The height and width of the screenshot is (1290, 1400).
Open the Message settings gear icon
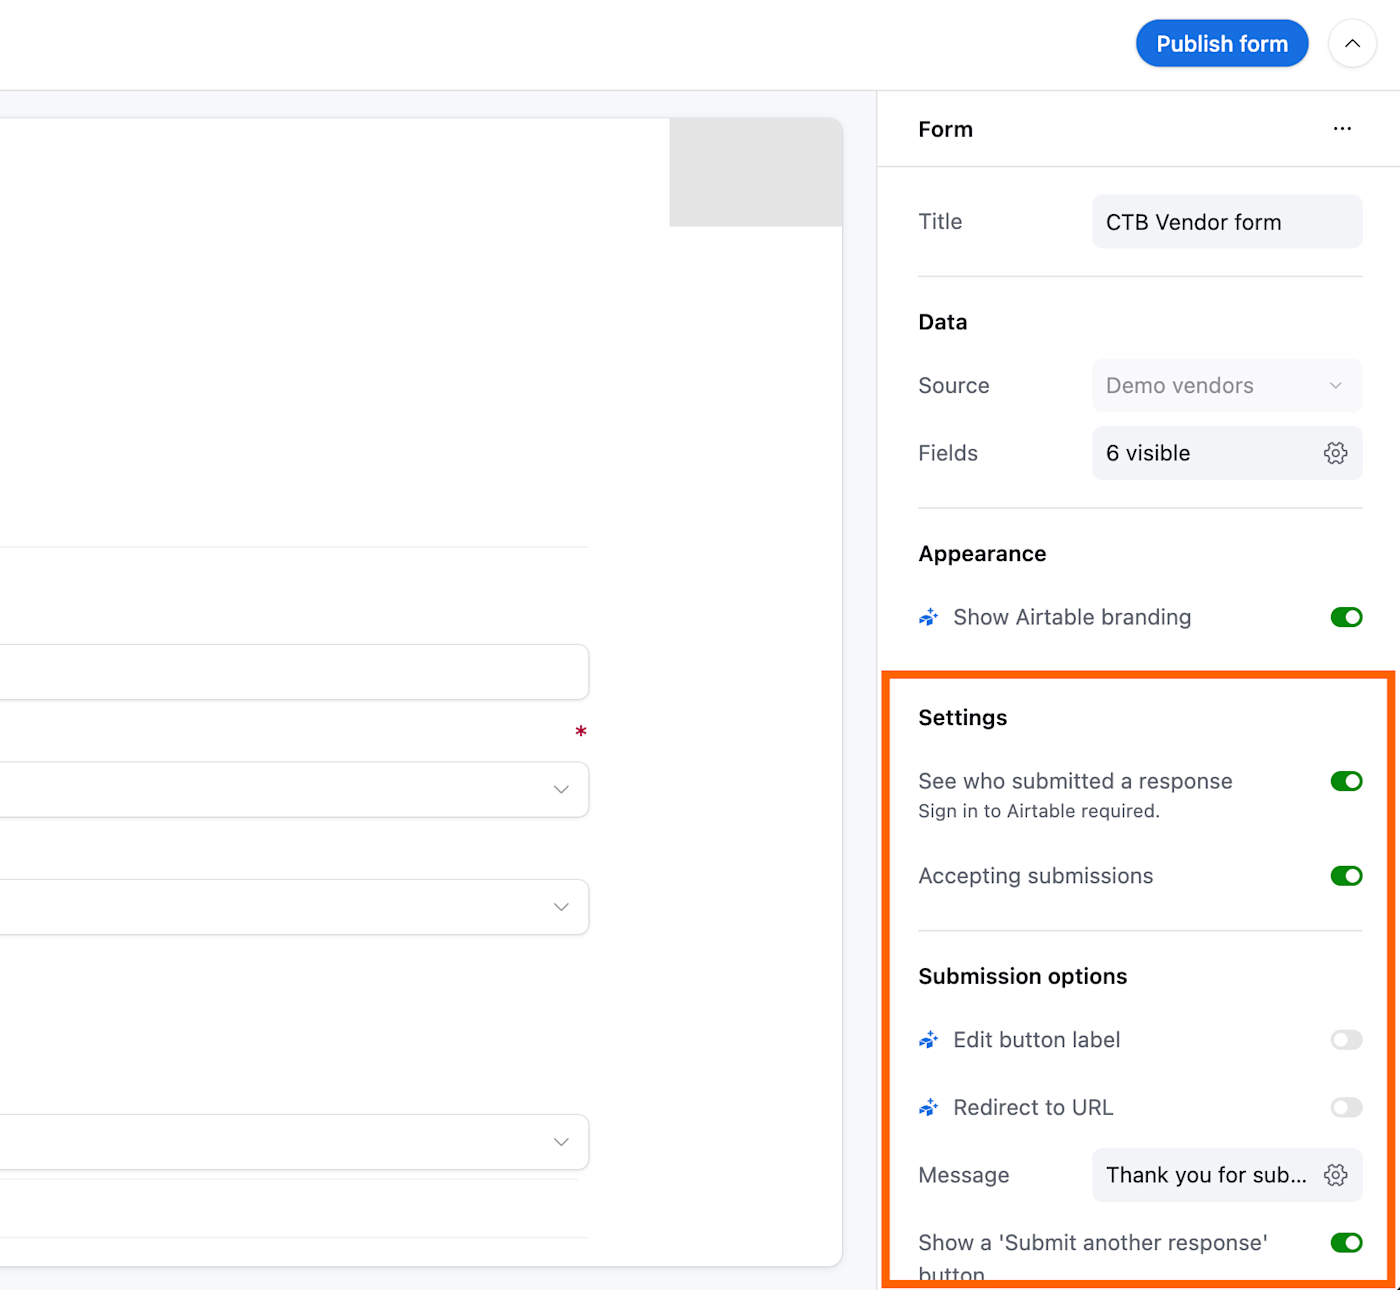pos(1335,1175)
